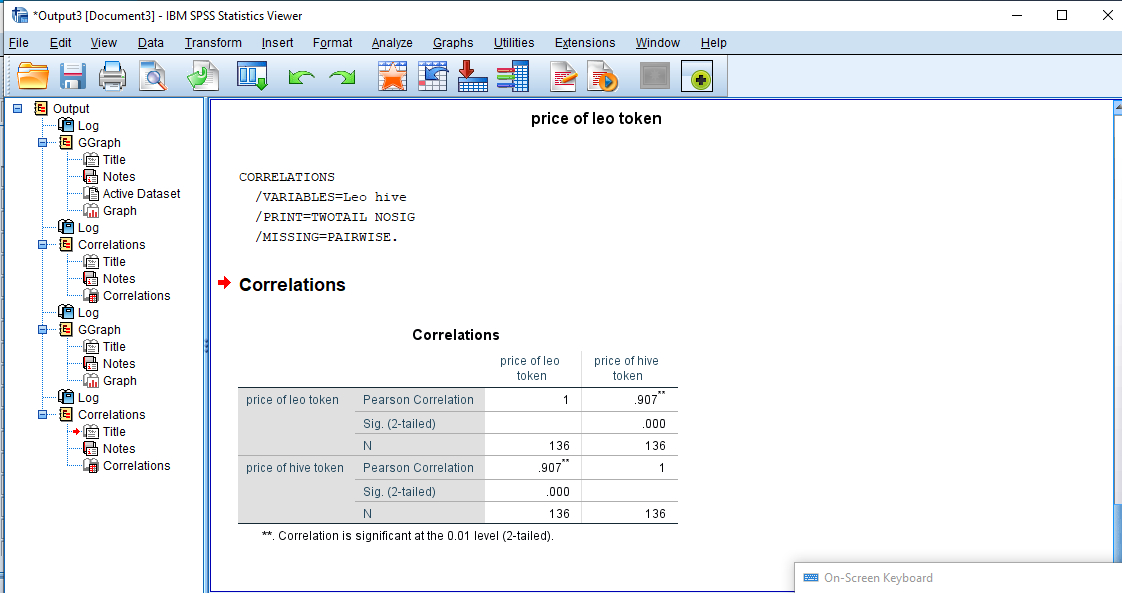1122x593 pixels.
Task: Open the Format menu
Action: coord(332,43)
